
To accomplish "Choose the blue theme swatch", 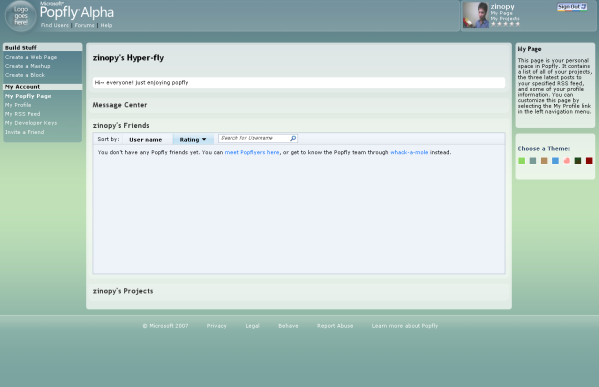I will 555,161.
